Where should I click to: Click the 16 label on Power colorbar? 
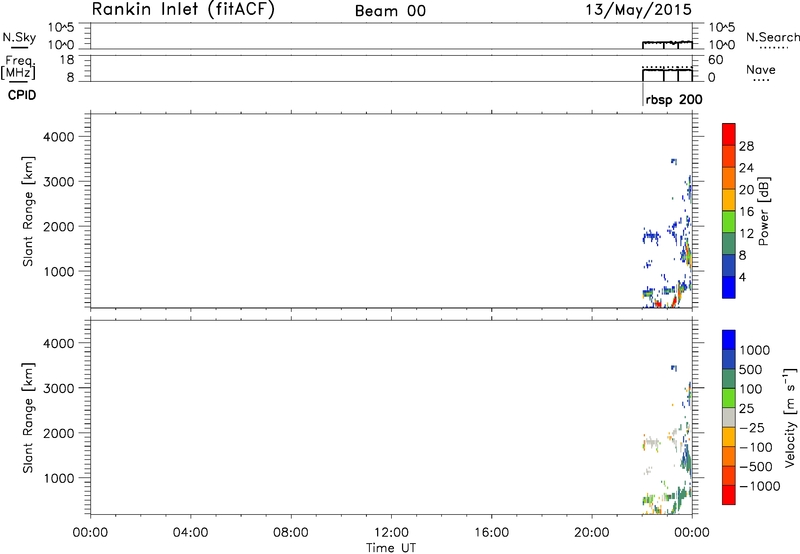coord(746,212)
